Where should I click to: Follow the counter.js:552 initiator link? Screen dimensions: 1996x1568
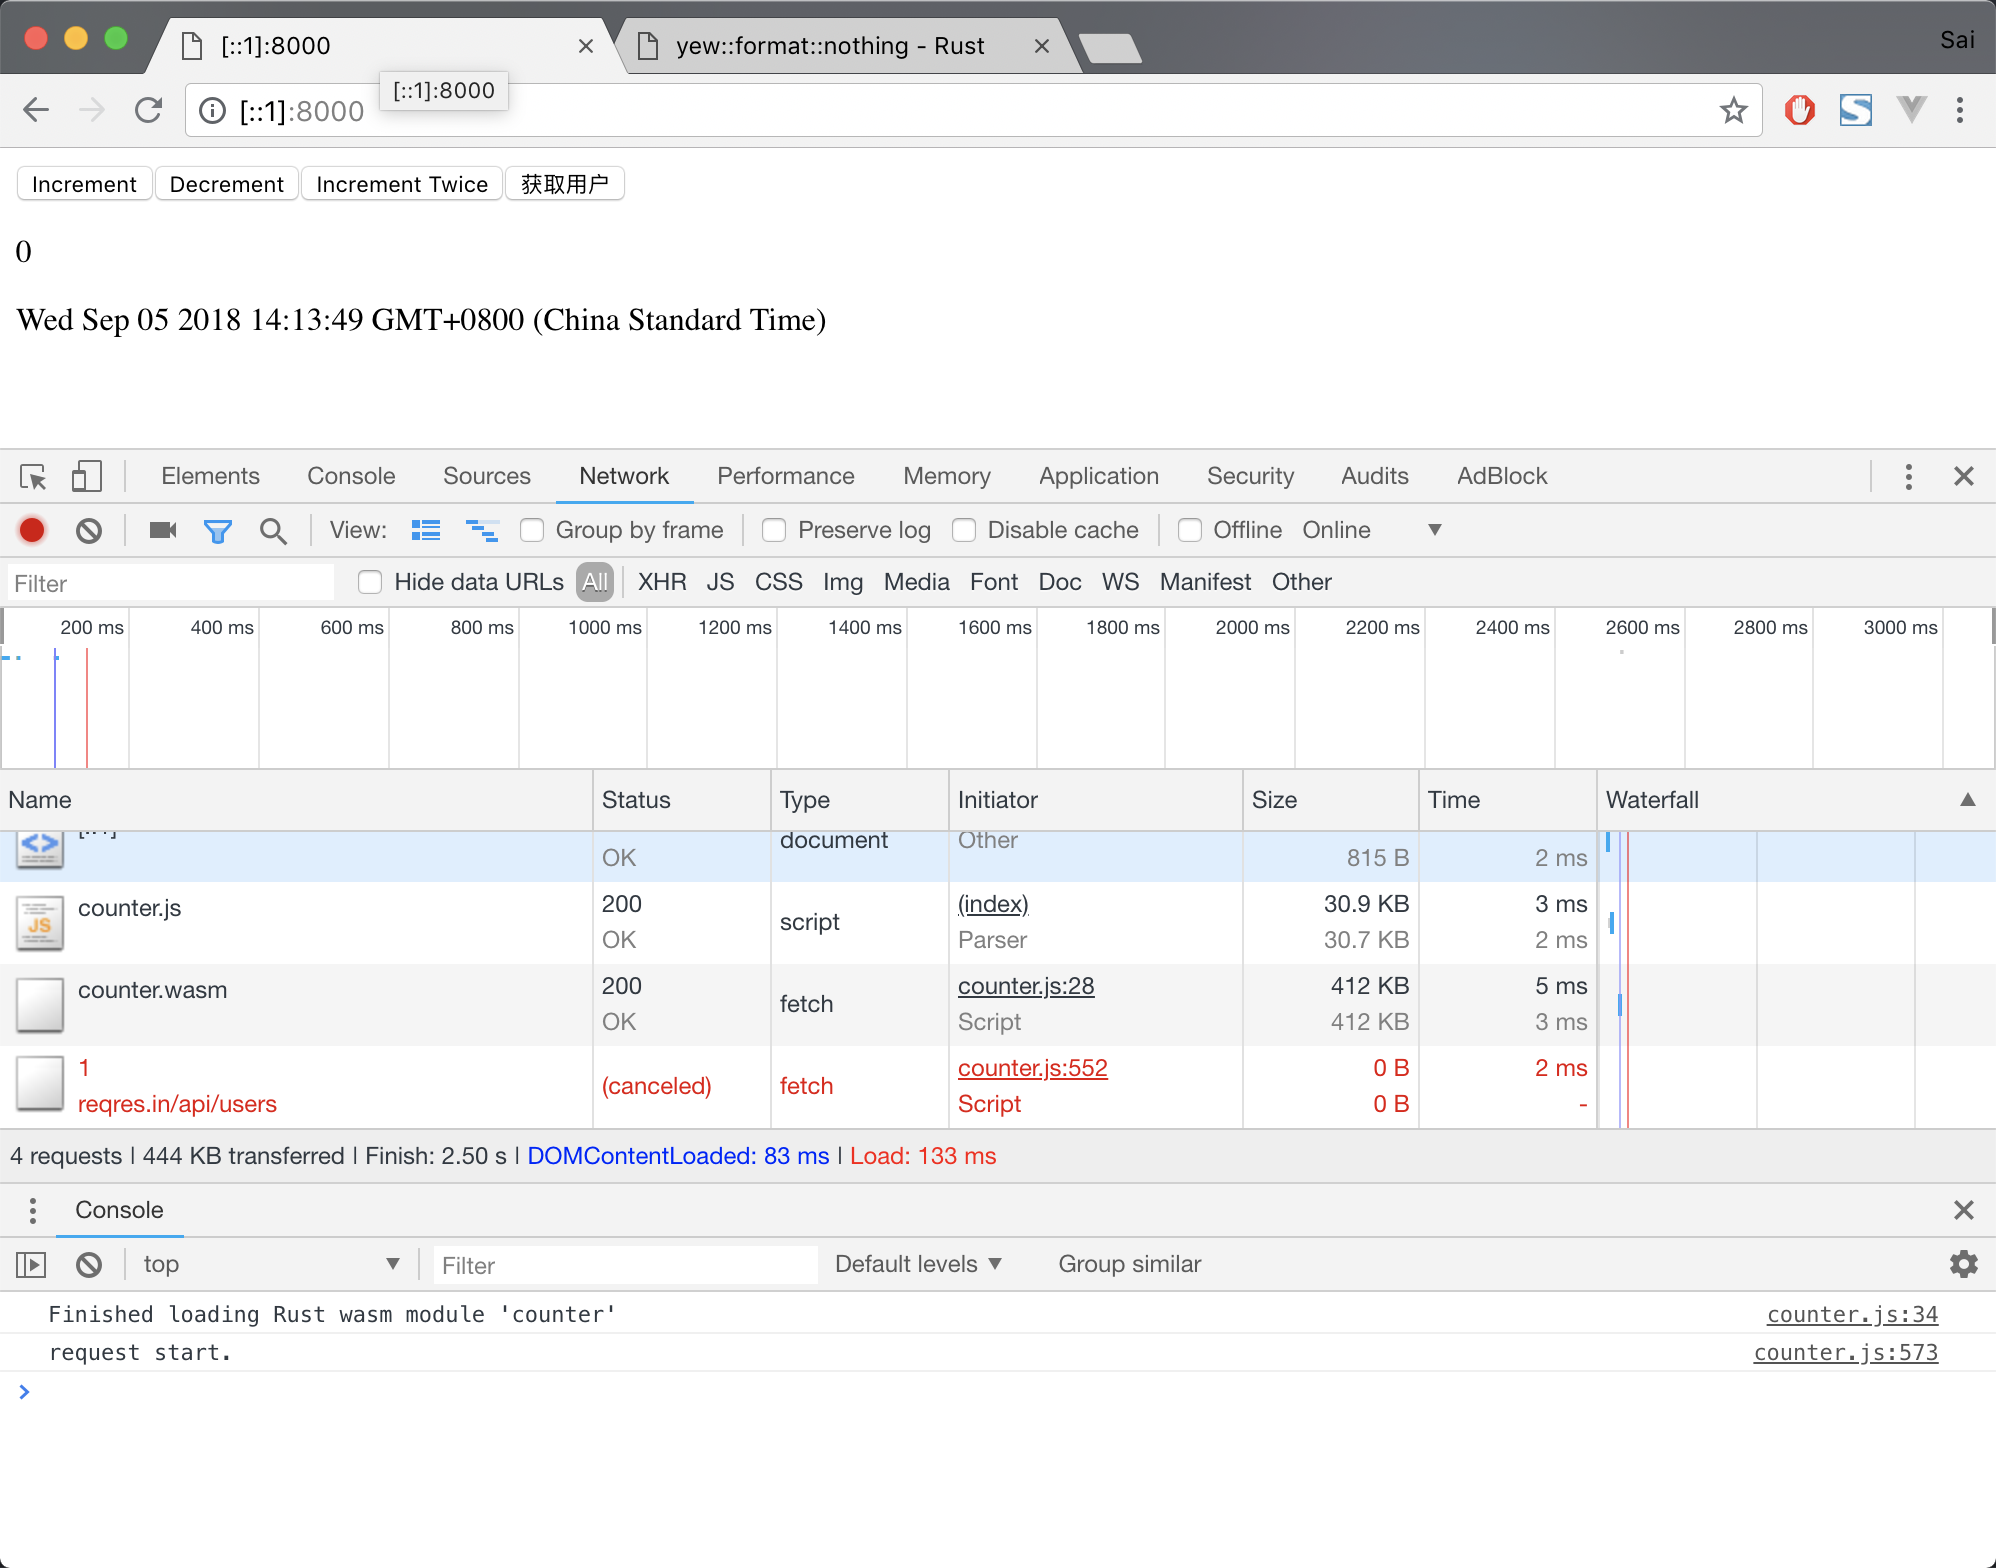click(x=1032, y=1068)
